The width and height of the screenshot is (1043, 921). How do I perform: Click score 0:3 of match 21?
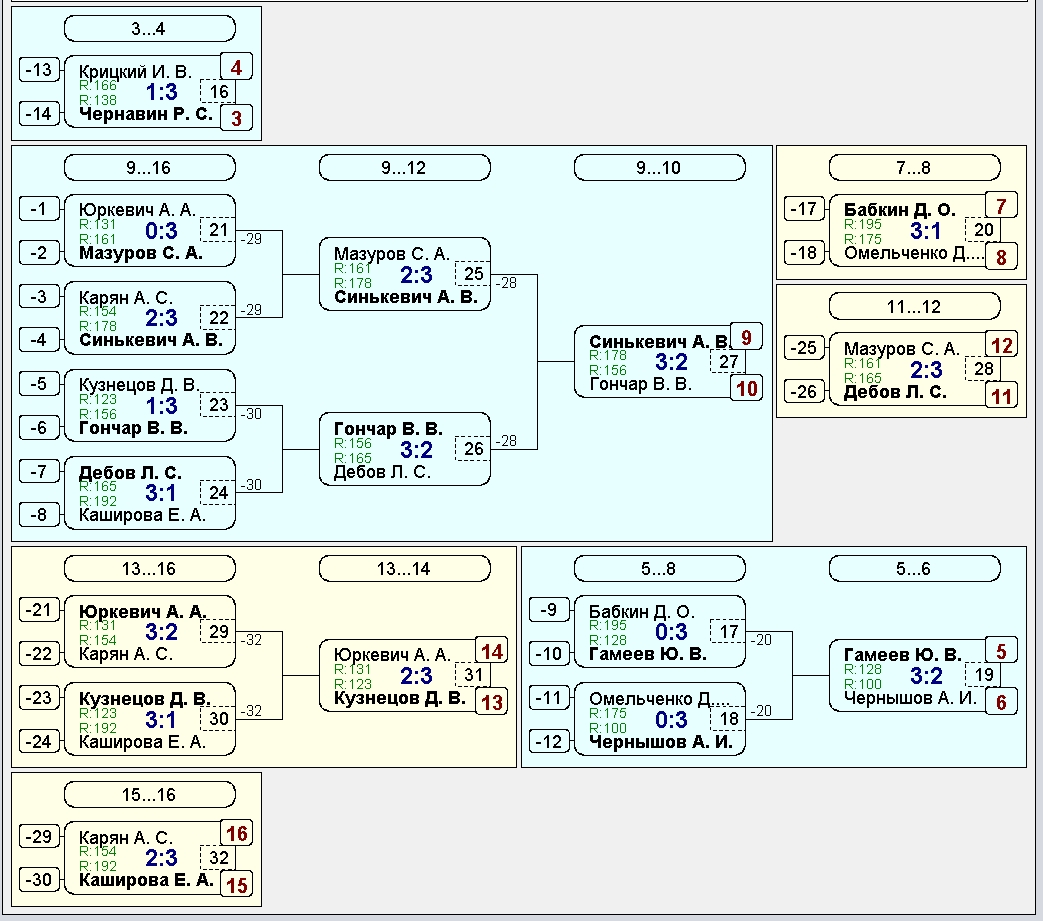click(x=161, y=231)
